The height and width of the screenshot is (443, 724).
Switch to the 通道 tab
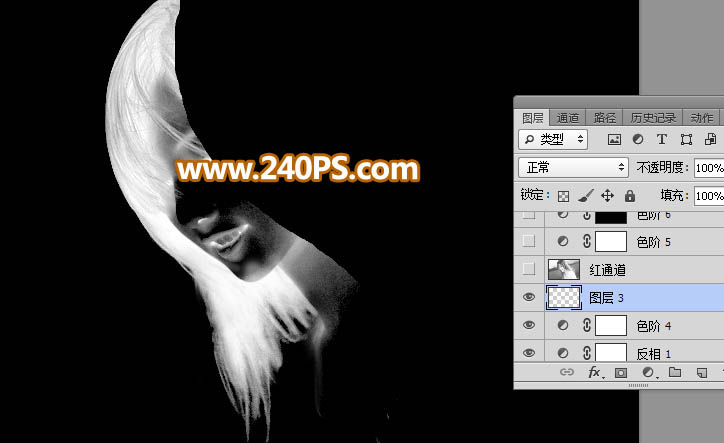tap(568, 117)
